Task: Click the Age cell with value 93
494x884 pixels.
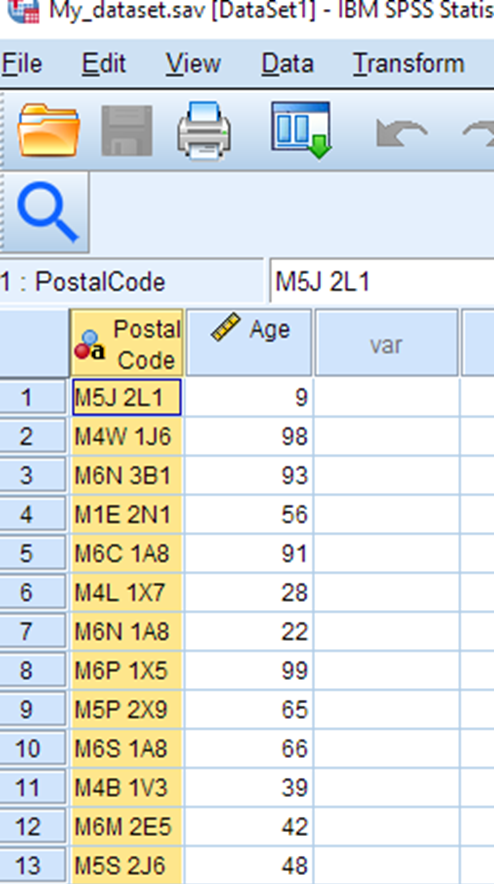Action: (x=249, y=476)
